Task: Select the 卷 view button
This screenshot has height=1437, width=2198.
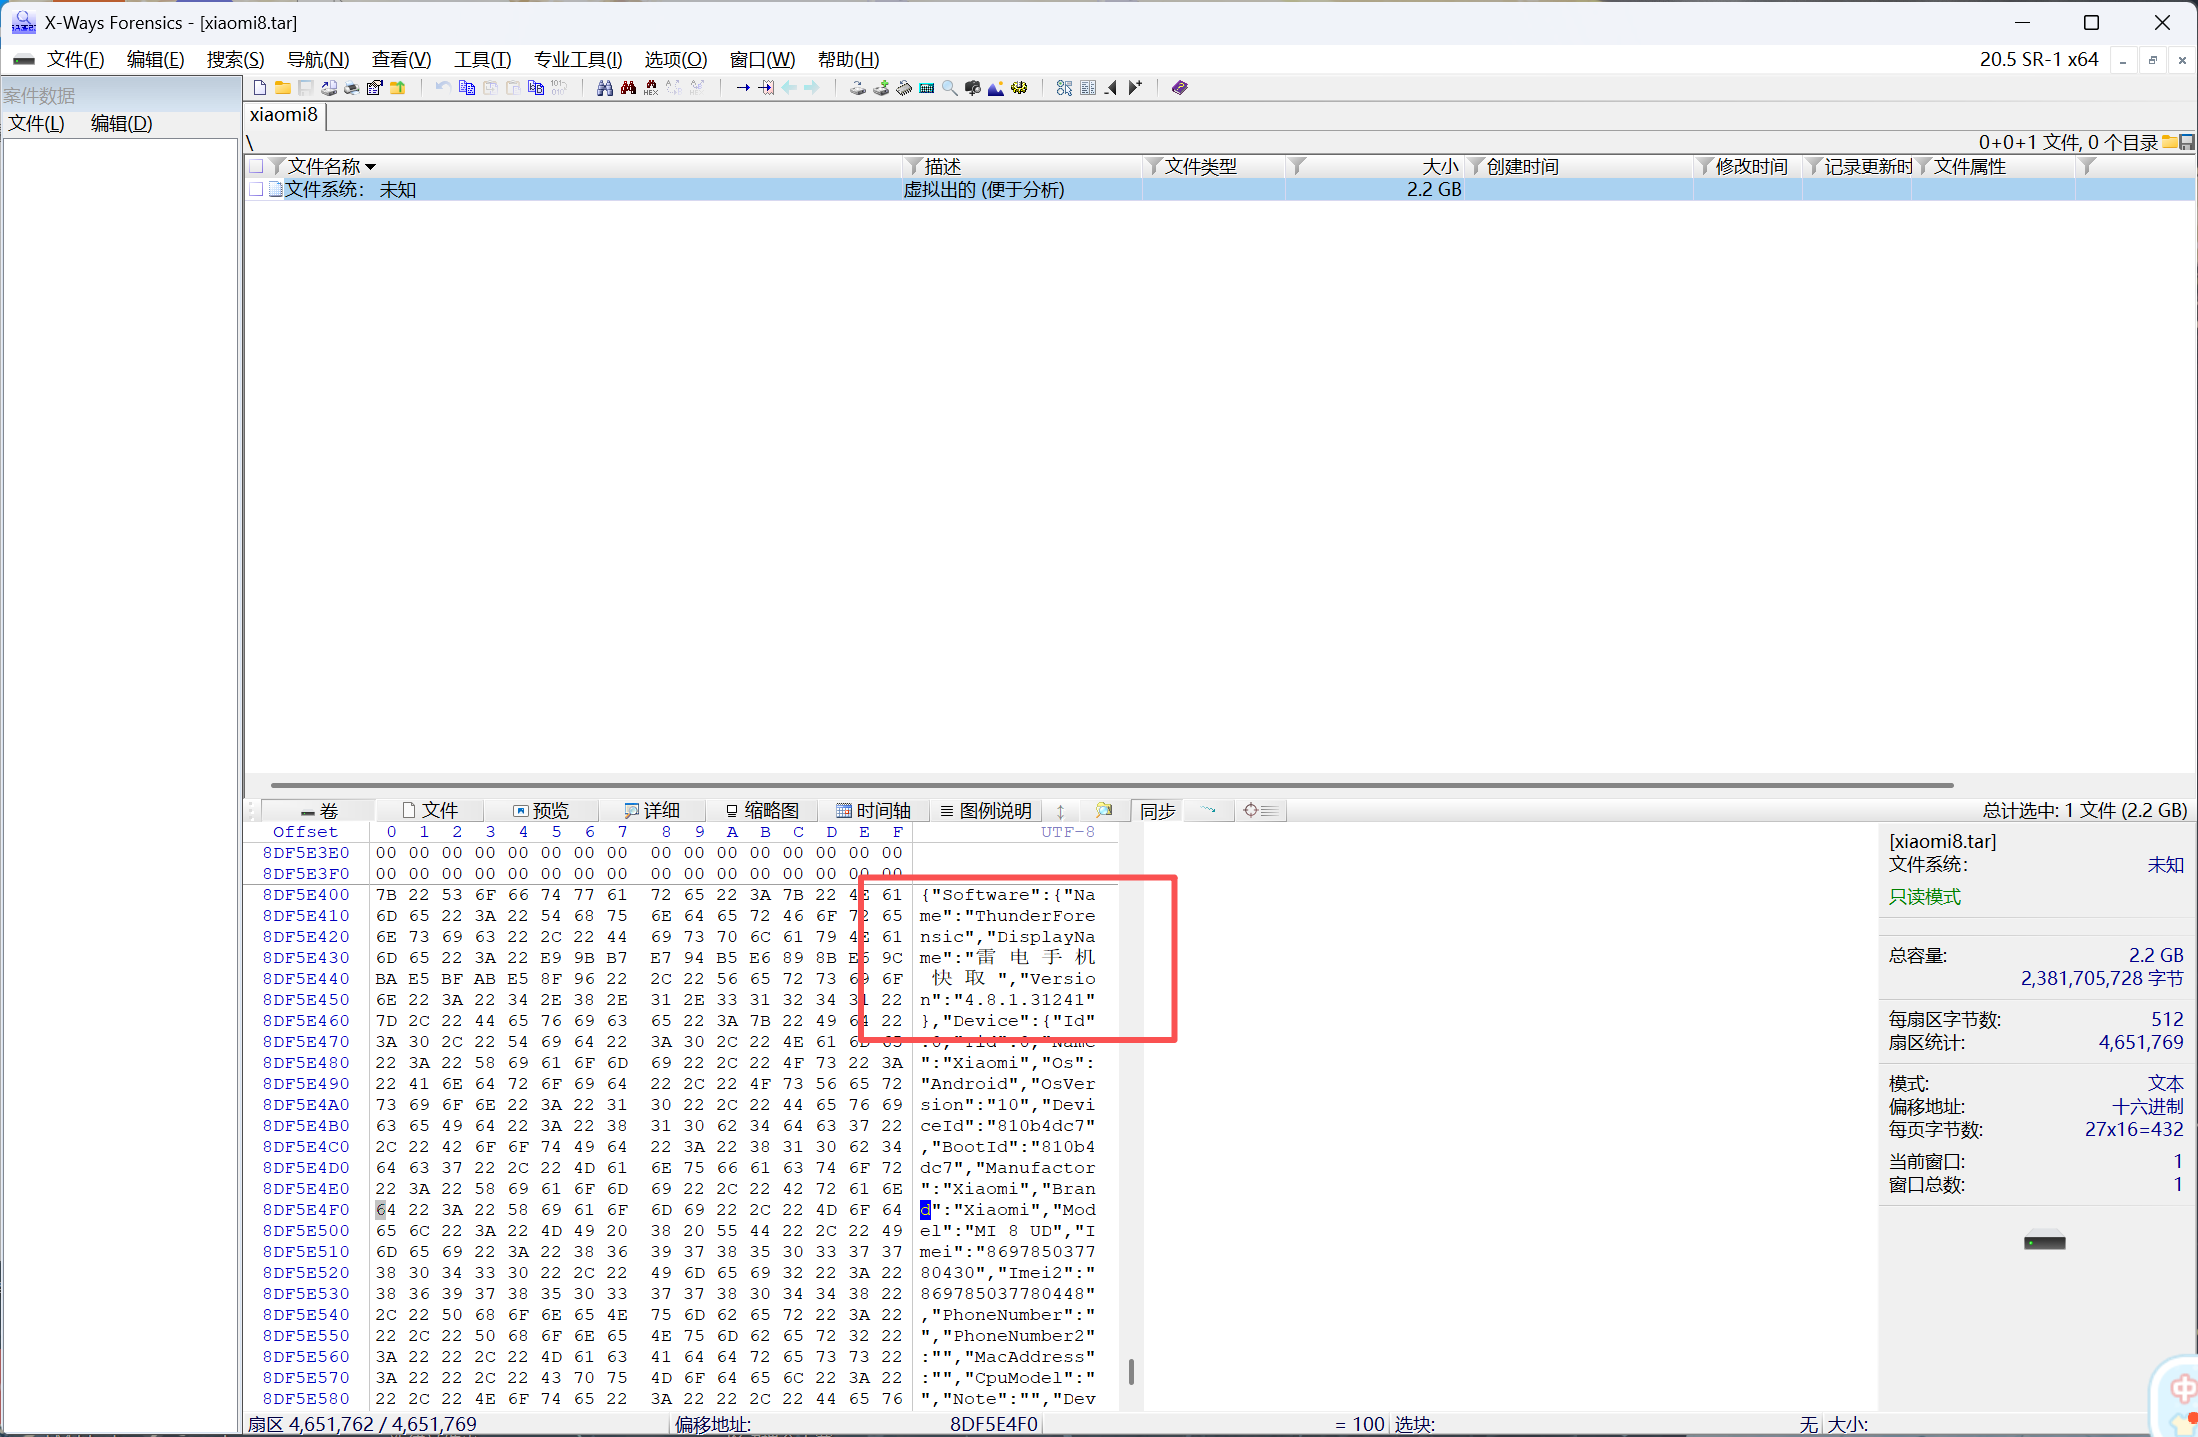Action: point(320,810)
